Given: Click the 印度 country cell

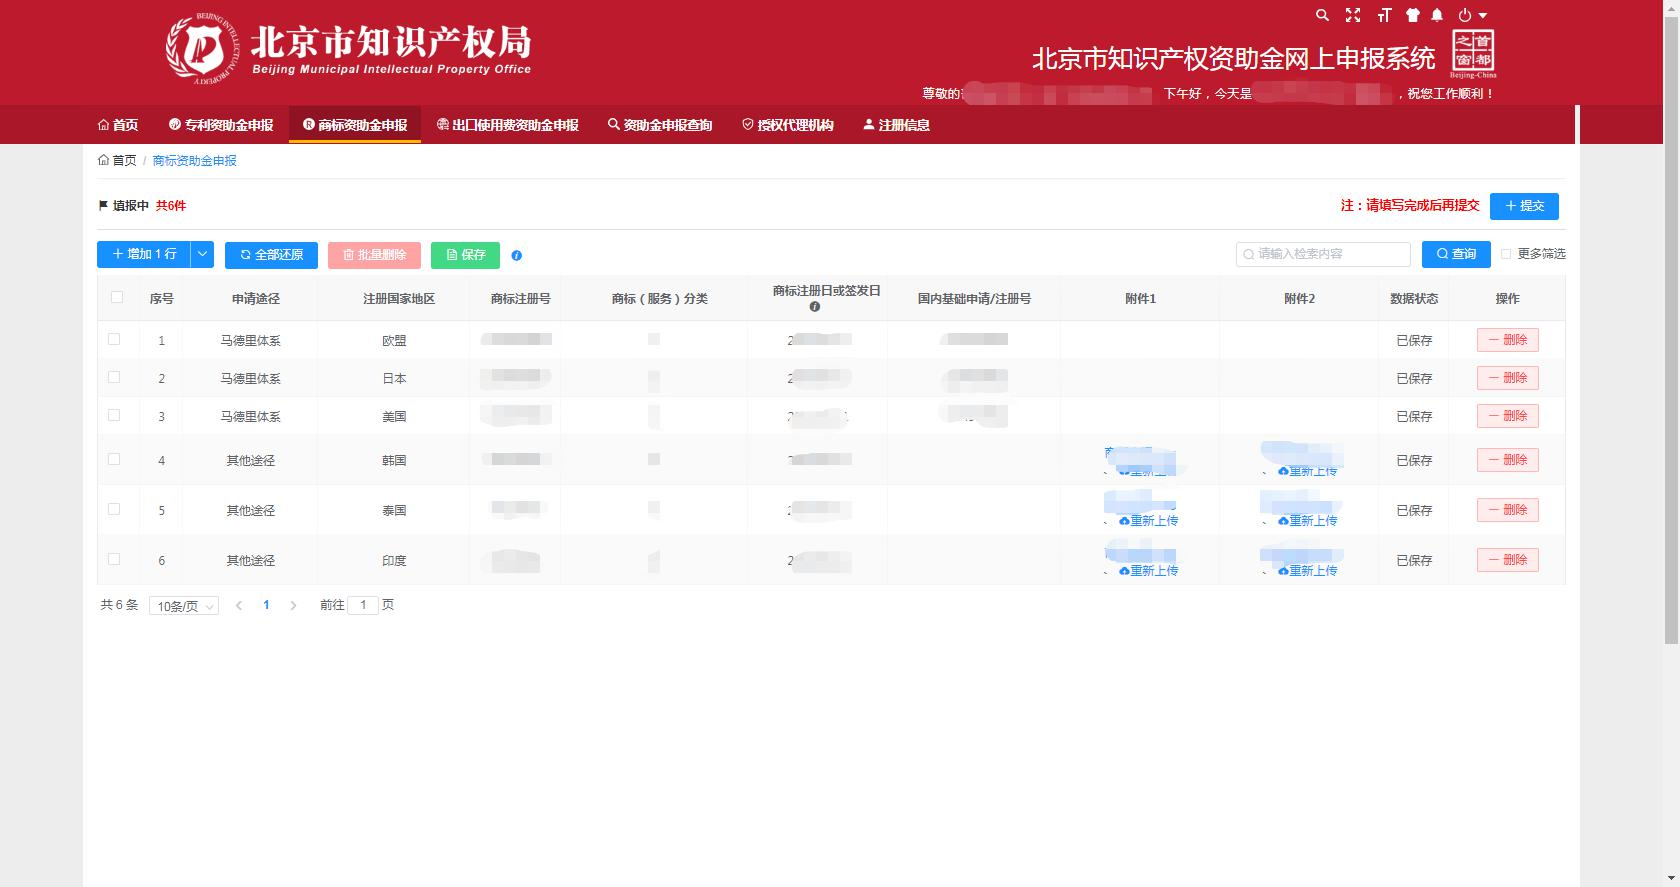Looking at the screenshot, I should point(394,561).
